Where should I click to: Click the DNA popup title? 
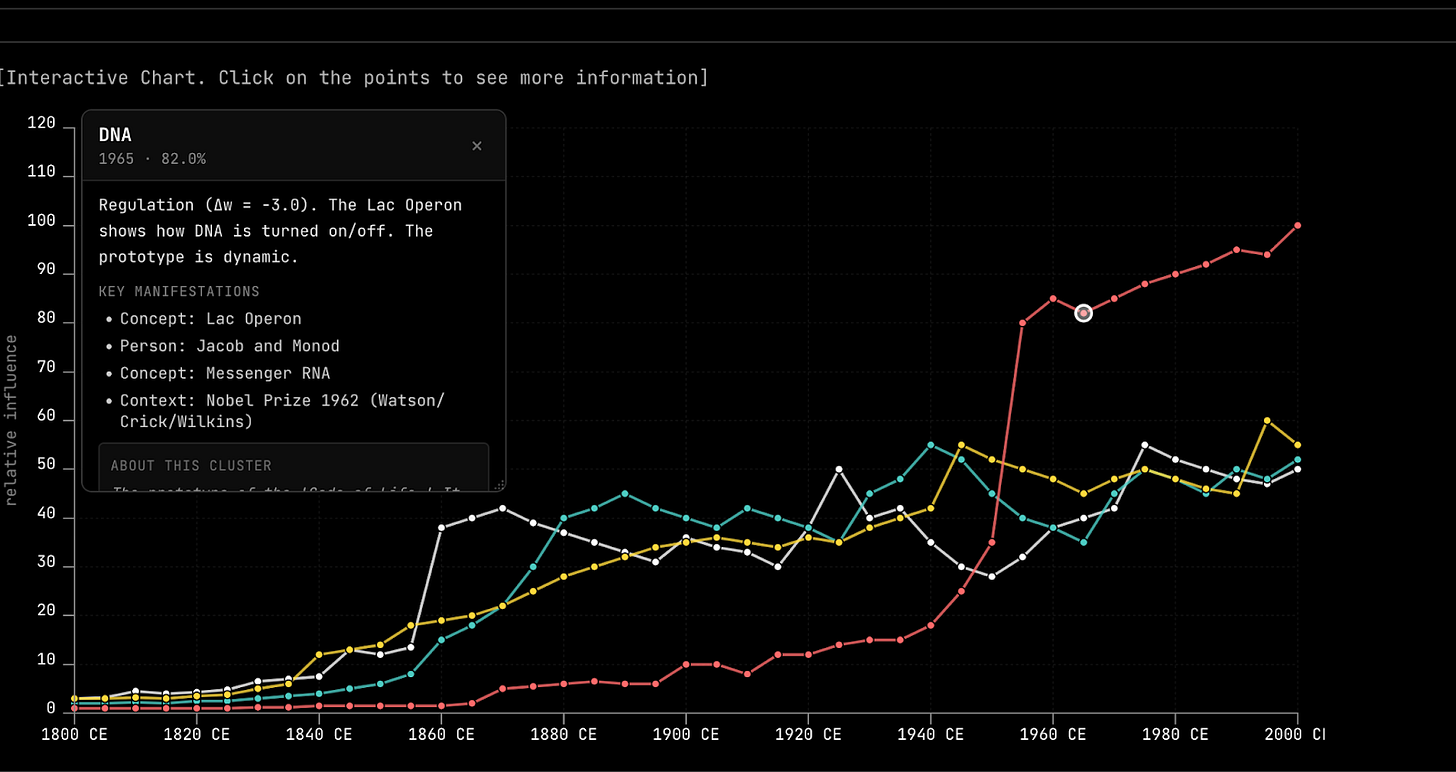pyautogui.click(x=115, y=135)
